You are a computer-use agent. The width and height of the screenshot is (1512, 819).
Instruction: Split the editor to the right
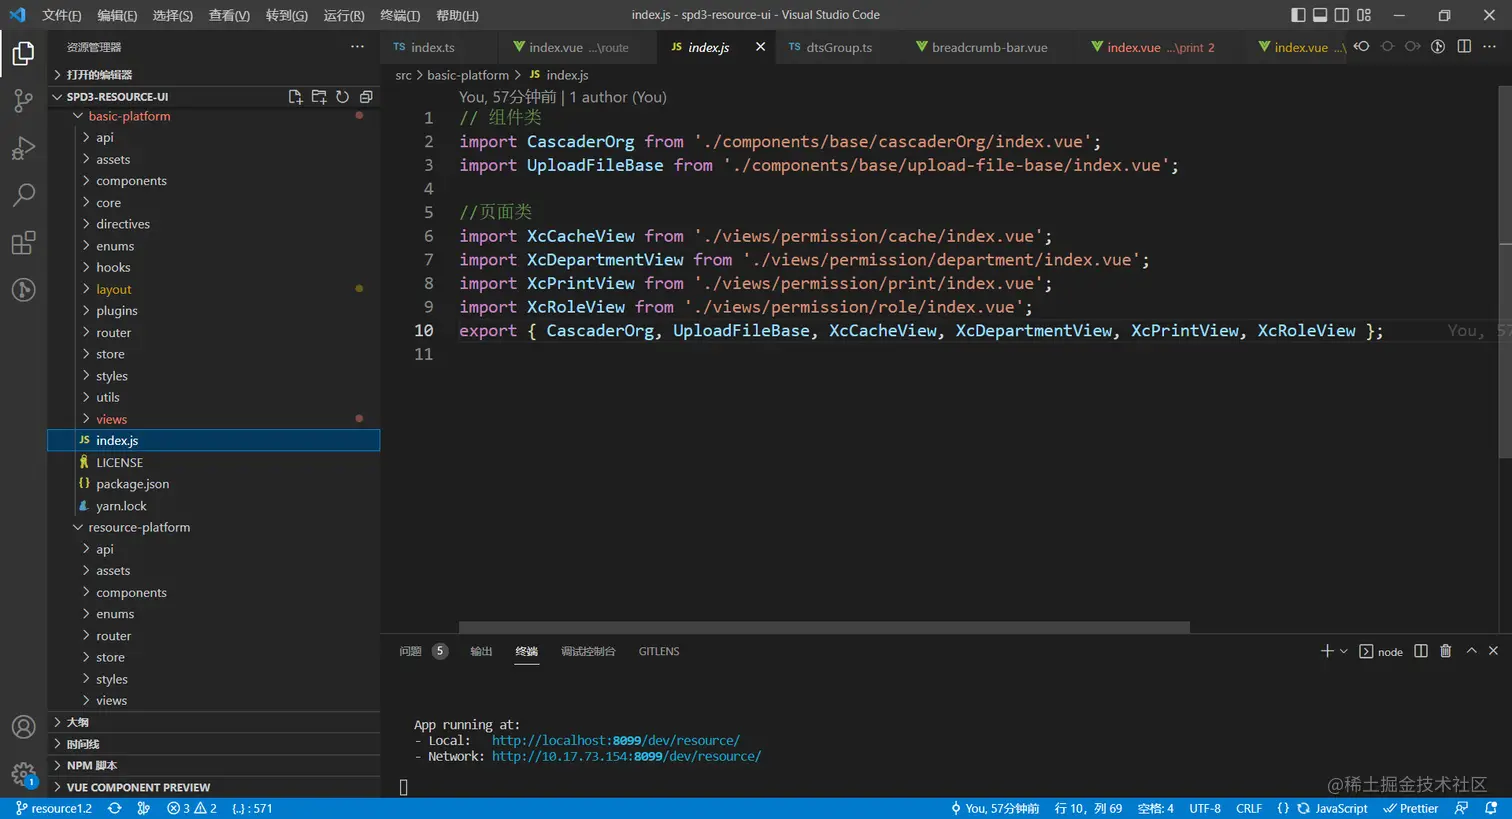1464,47
